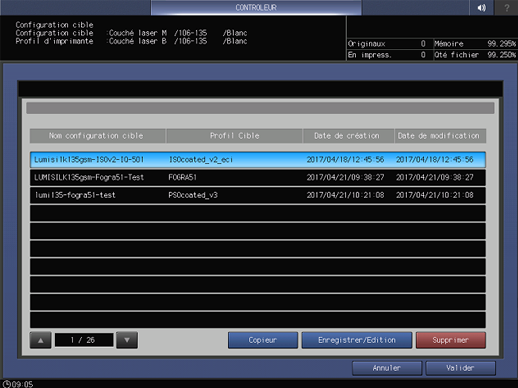Click the Date de création column header

(348, 136)
